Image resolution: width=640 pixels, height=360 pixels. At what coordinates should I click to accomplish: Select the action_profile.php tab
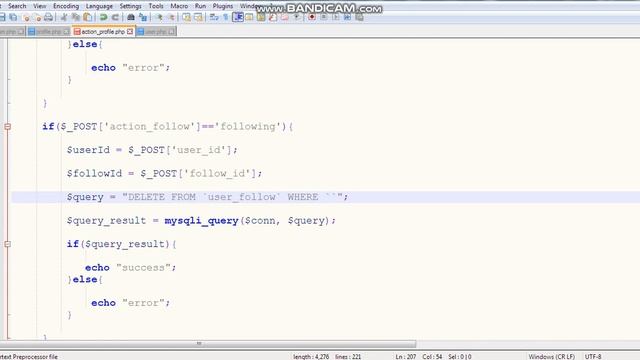click(x=103, y=31)
